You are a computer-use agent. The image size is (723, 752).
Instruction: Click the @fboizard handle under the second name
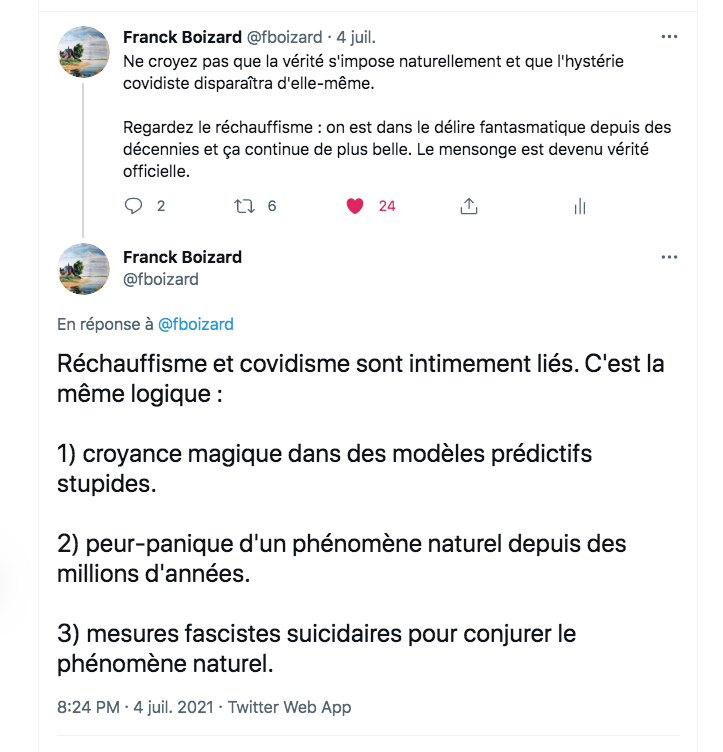click(x=160, y=279)
